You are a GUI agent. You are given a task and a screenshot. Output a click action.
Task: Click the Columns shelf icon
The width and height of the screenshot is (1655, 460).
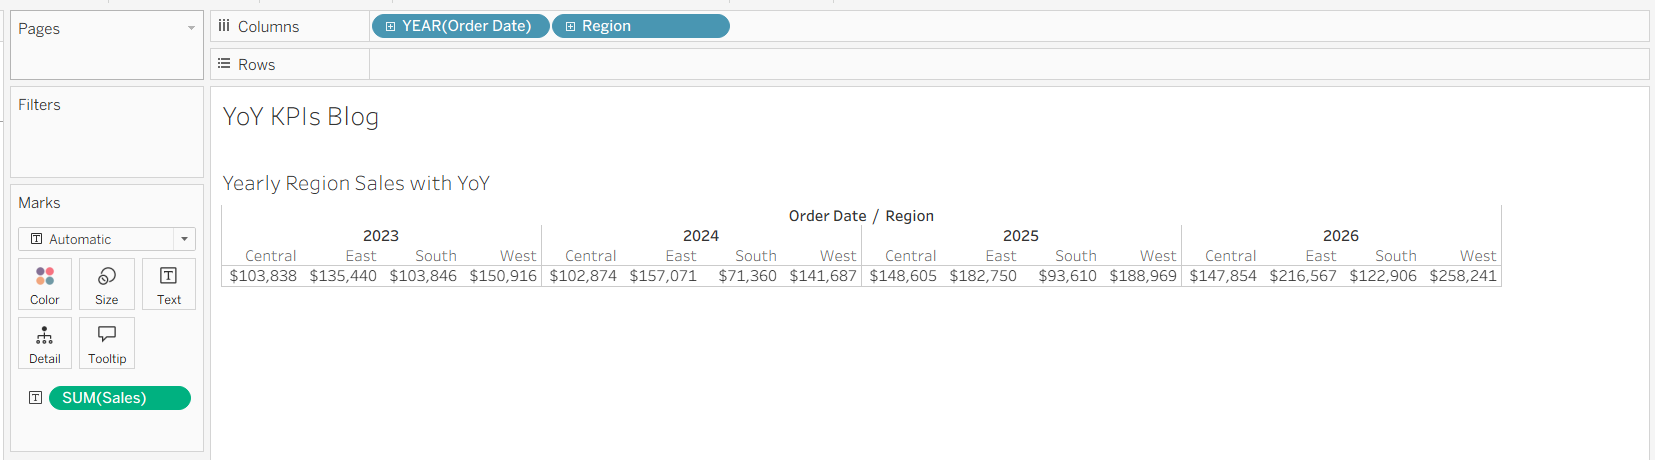pyautogui.click(x=224, y=26)
